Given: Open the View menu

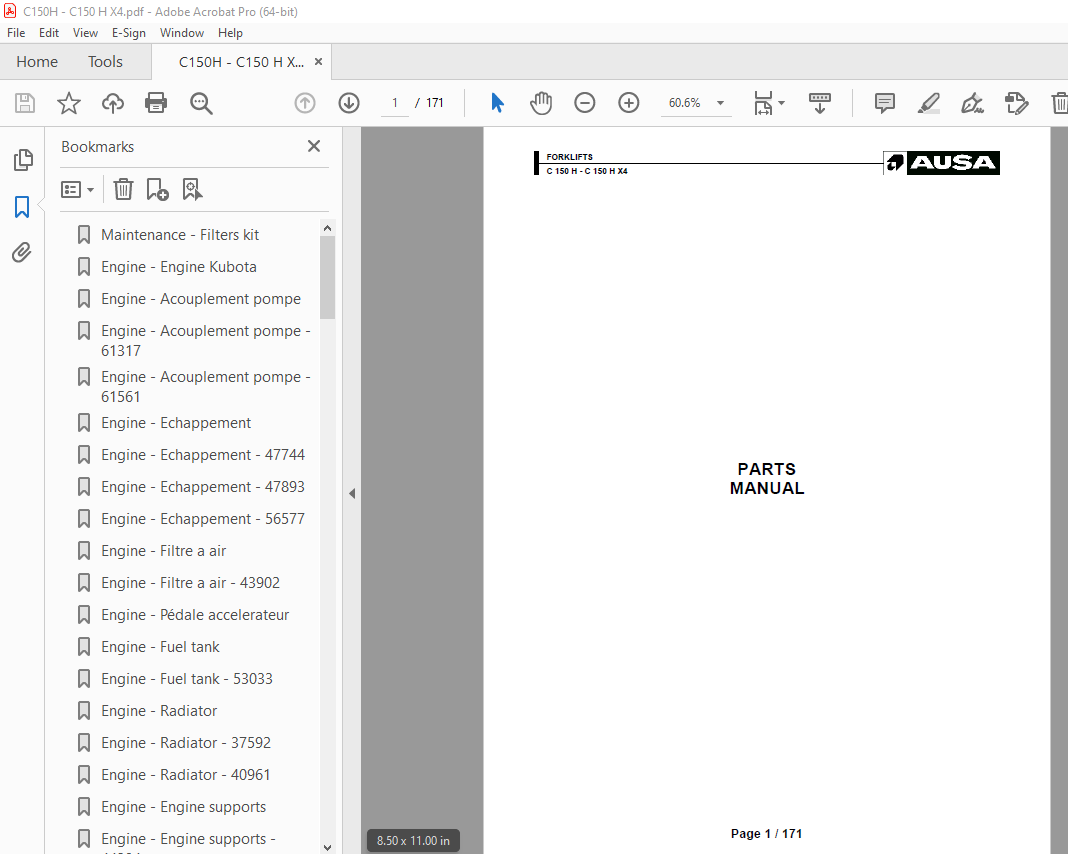Looking at the screenshot, I should click(85, 33).
